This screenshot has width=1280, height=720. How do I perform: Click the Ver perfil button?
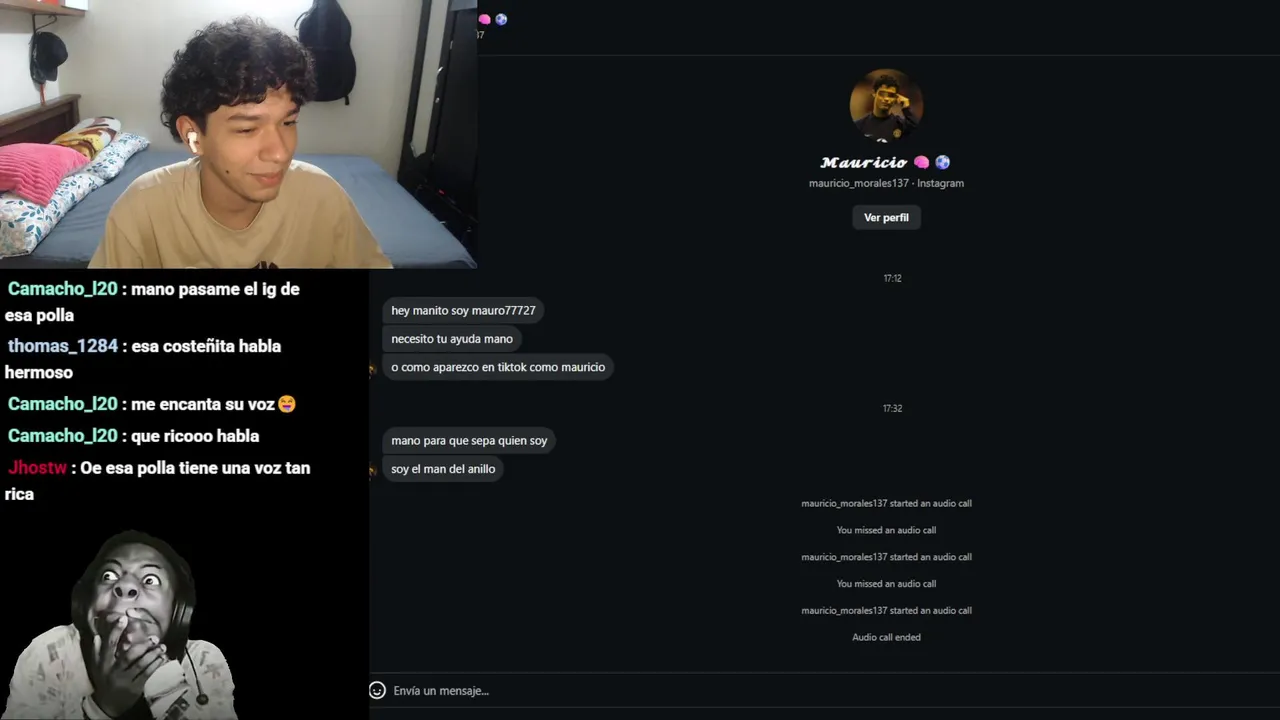(886, 217)
